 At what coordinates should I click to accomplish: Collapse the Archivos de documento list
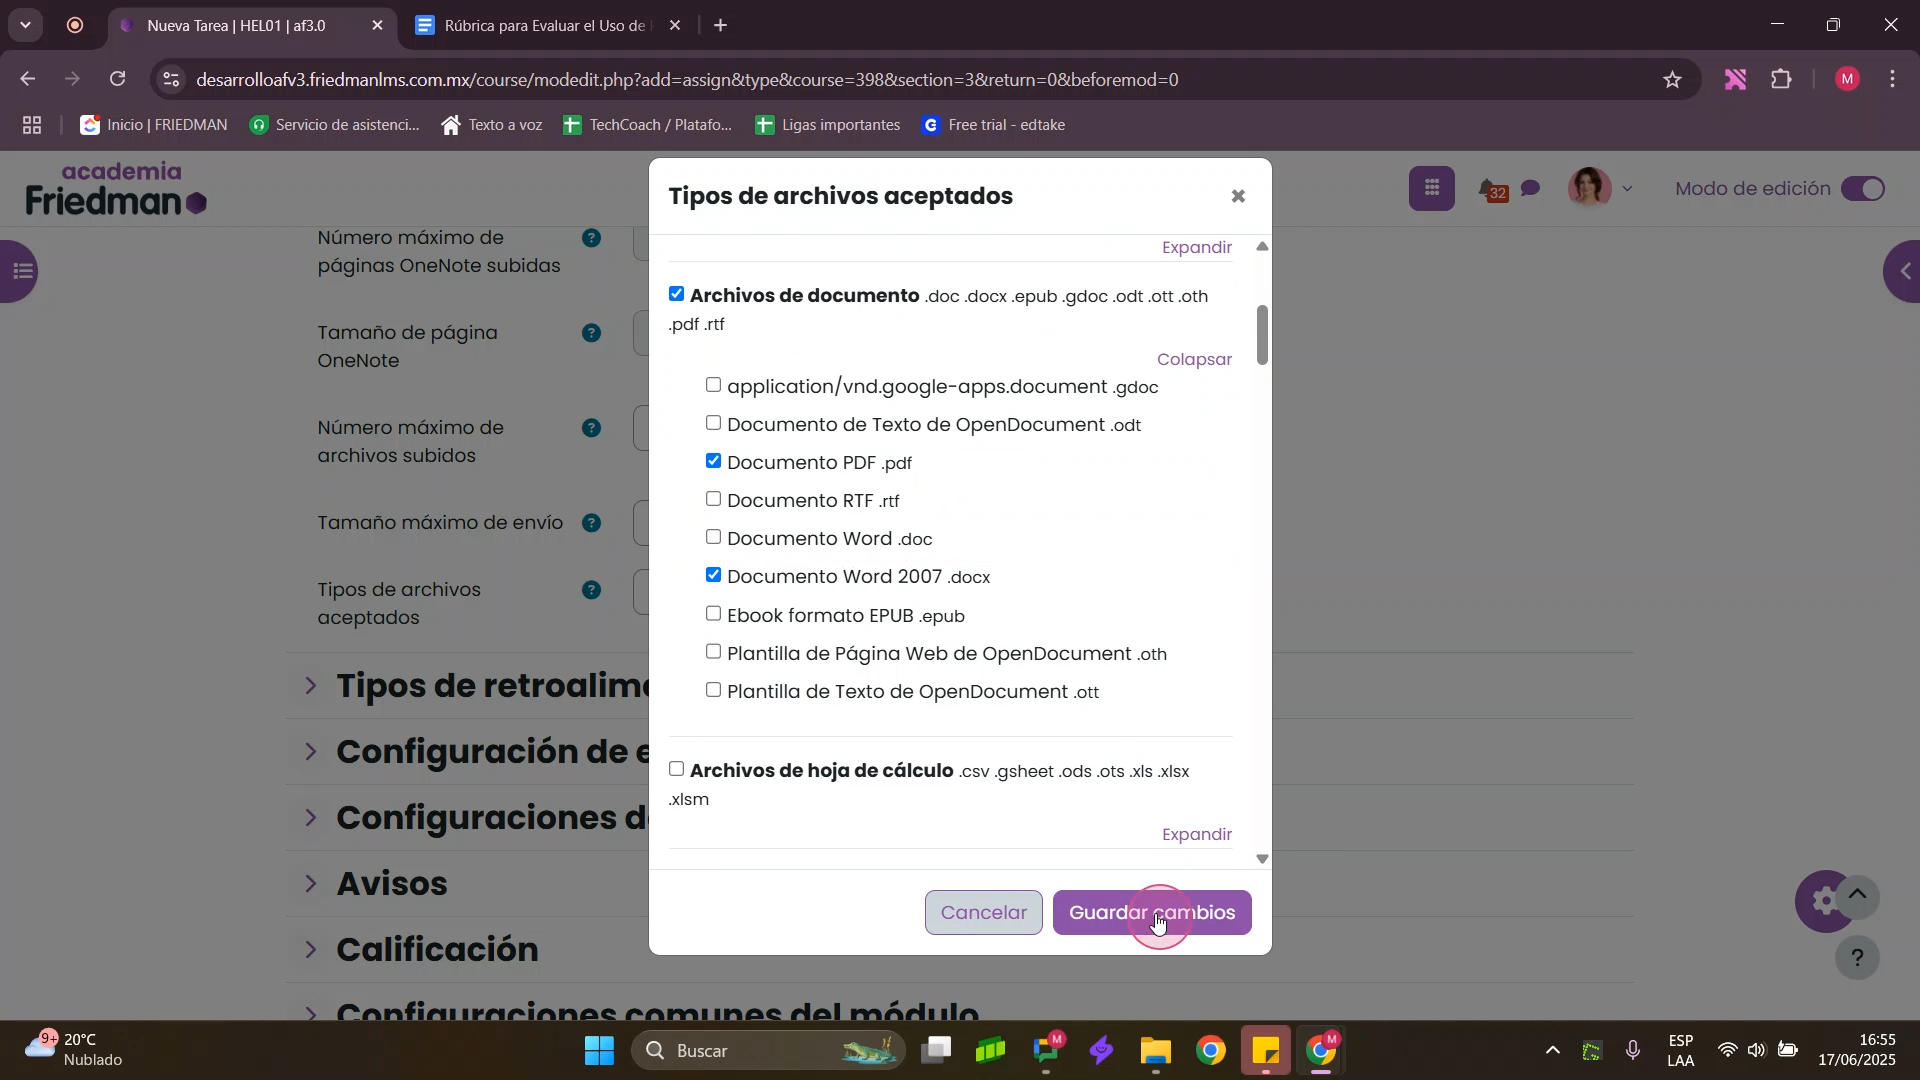[x=1194, y=359]
